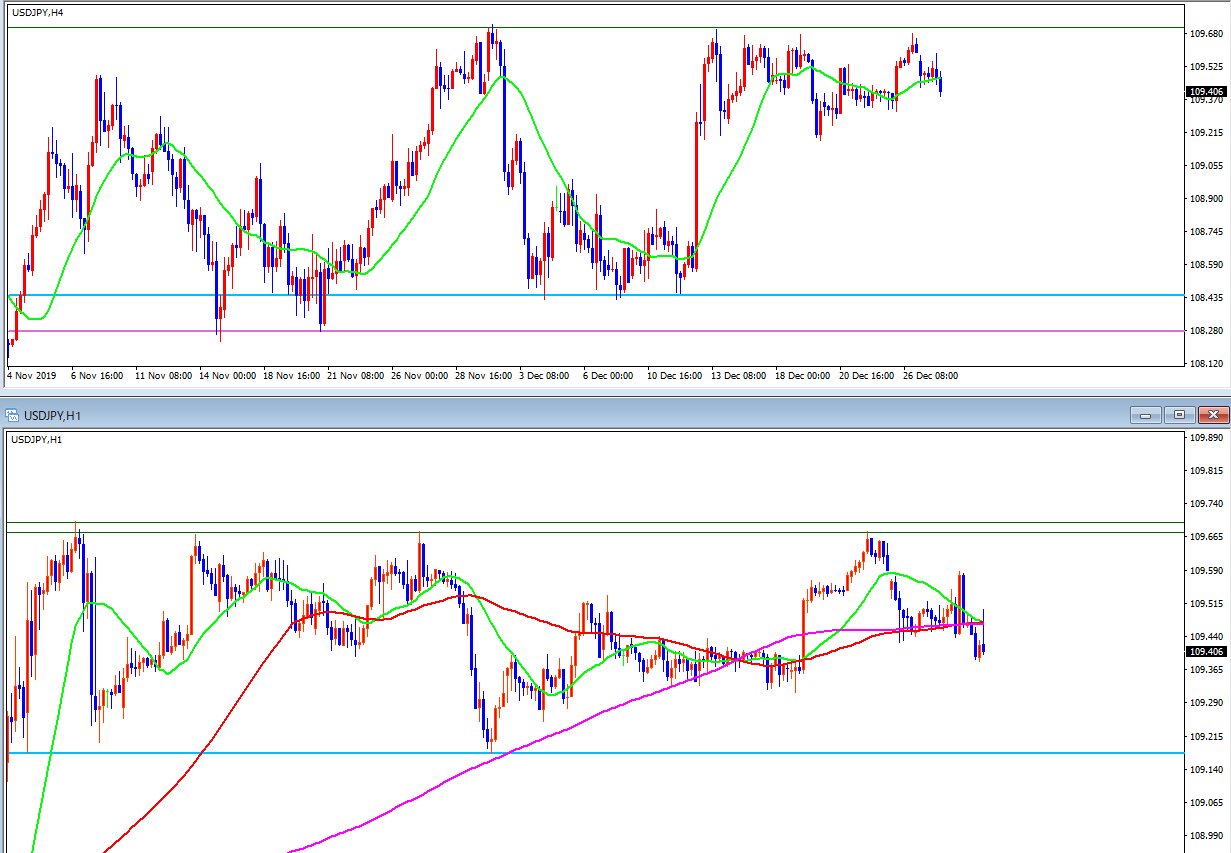Click the 4 Nov 2019 date on H4 timeline
This screenshot has height=853, width=1231.
tap(32, 376)
